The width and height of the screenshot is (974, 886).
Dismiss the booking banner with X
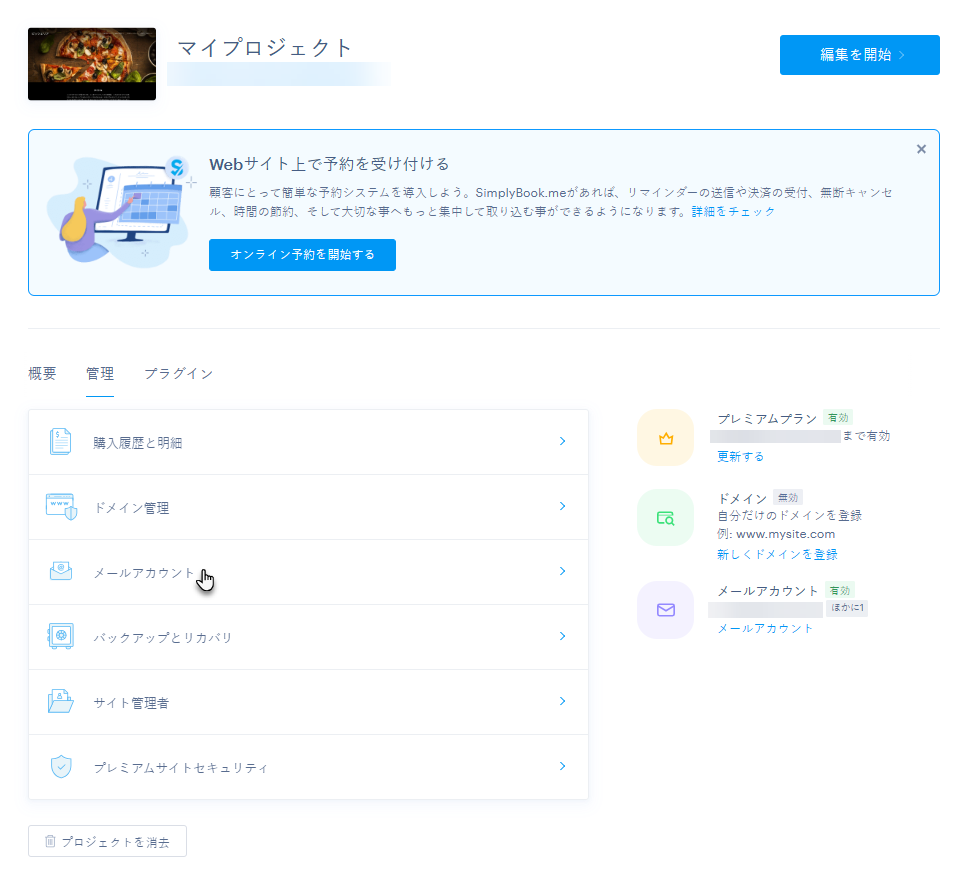[x=921, y=149]
